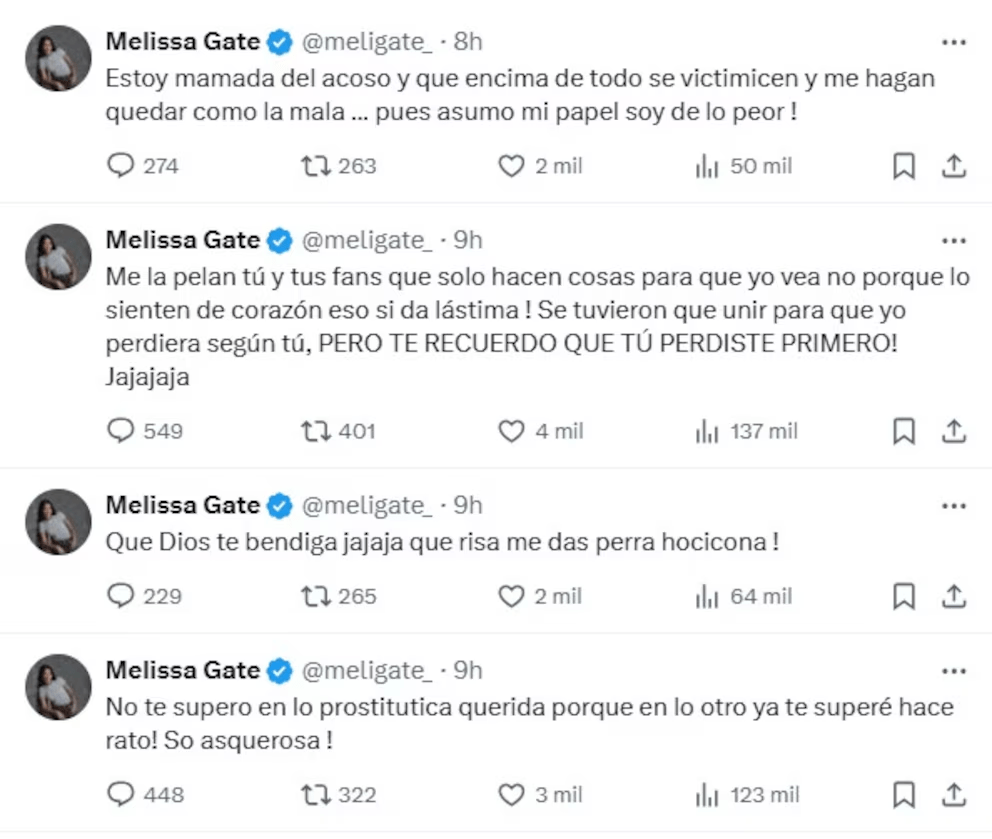Retweet the tweet with 265 reposts
Viewport: 992px width, 839px height.
(x=315, y=597)
